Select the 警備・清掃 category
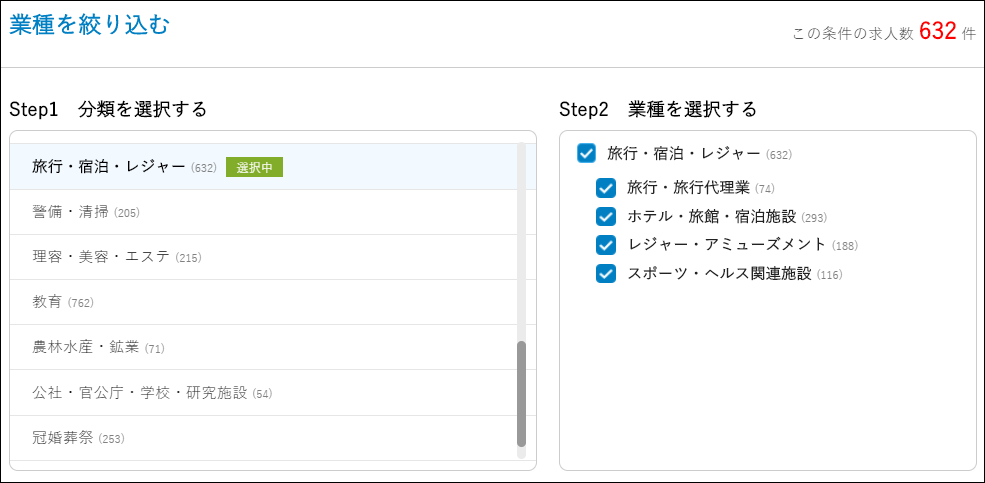Screen dimensions: 985x483 [70, 212]
